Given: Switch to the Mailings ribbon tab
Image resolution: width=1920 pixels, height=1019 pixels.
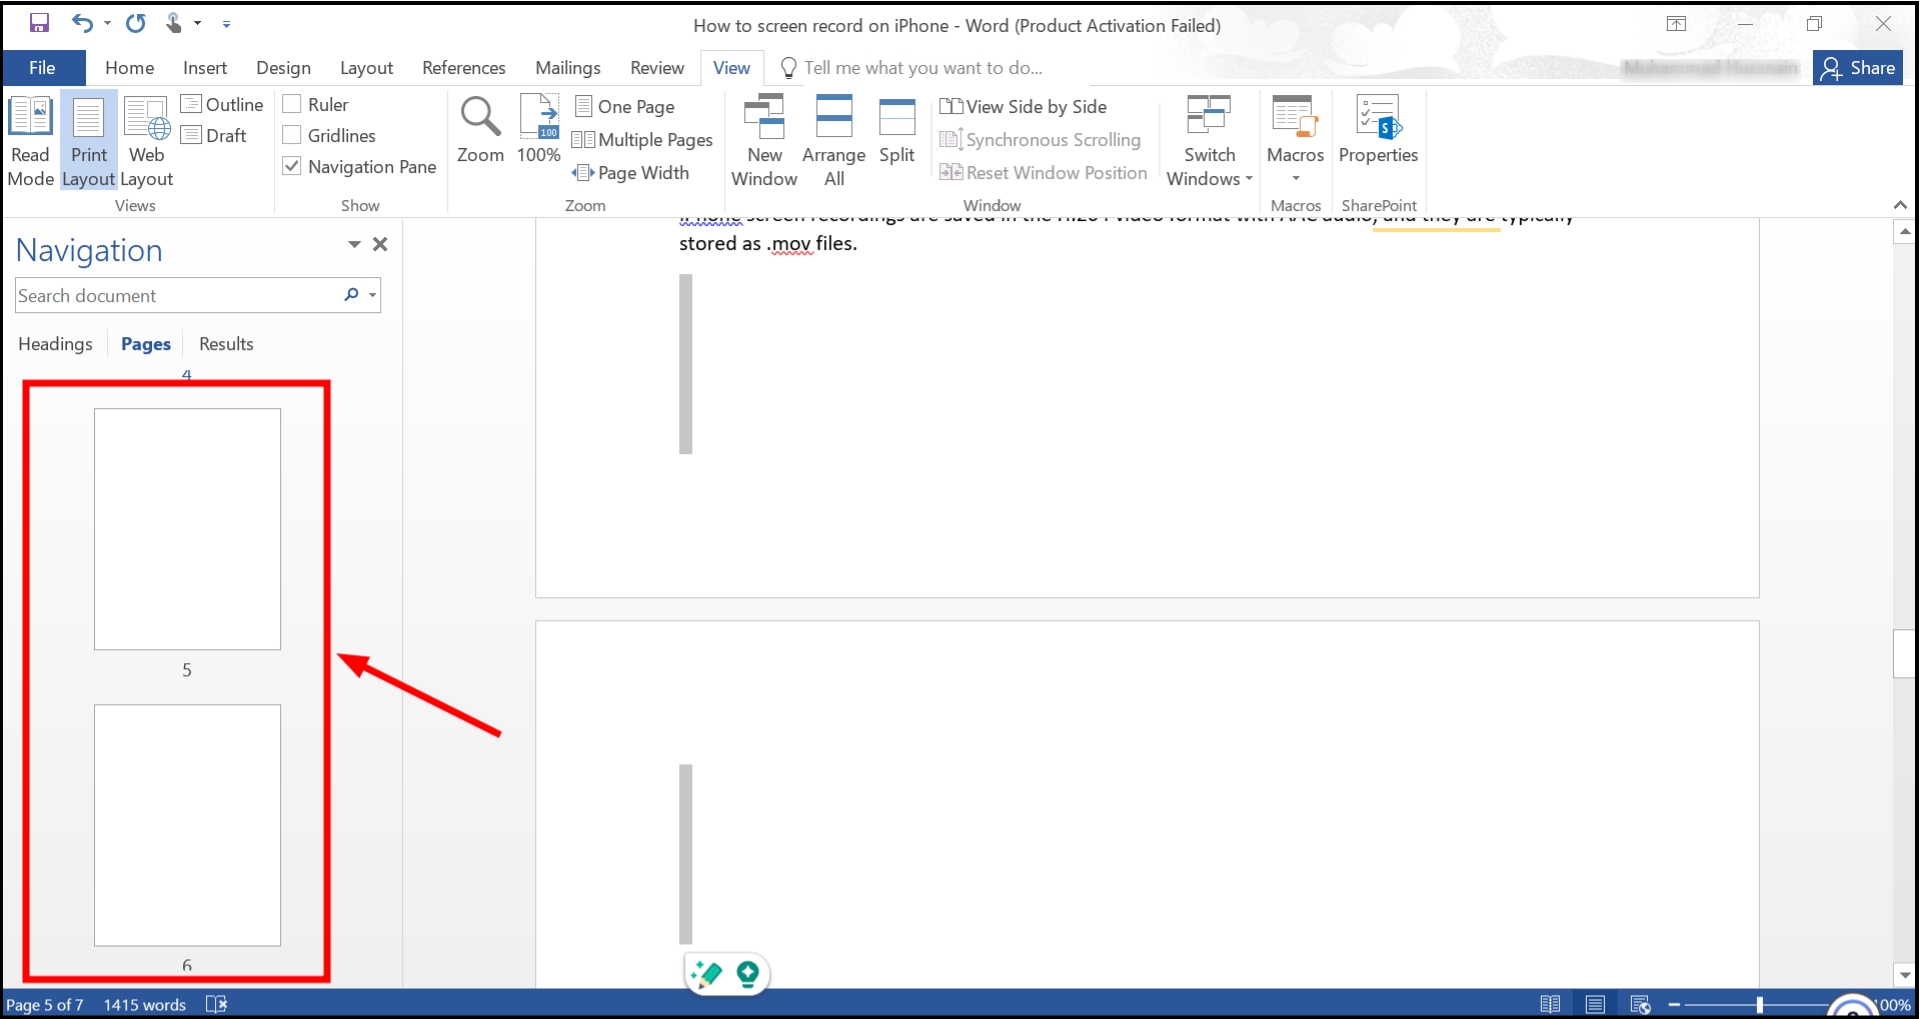Looking at the screenshot, I should tap(568, 67).
